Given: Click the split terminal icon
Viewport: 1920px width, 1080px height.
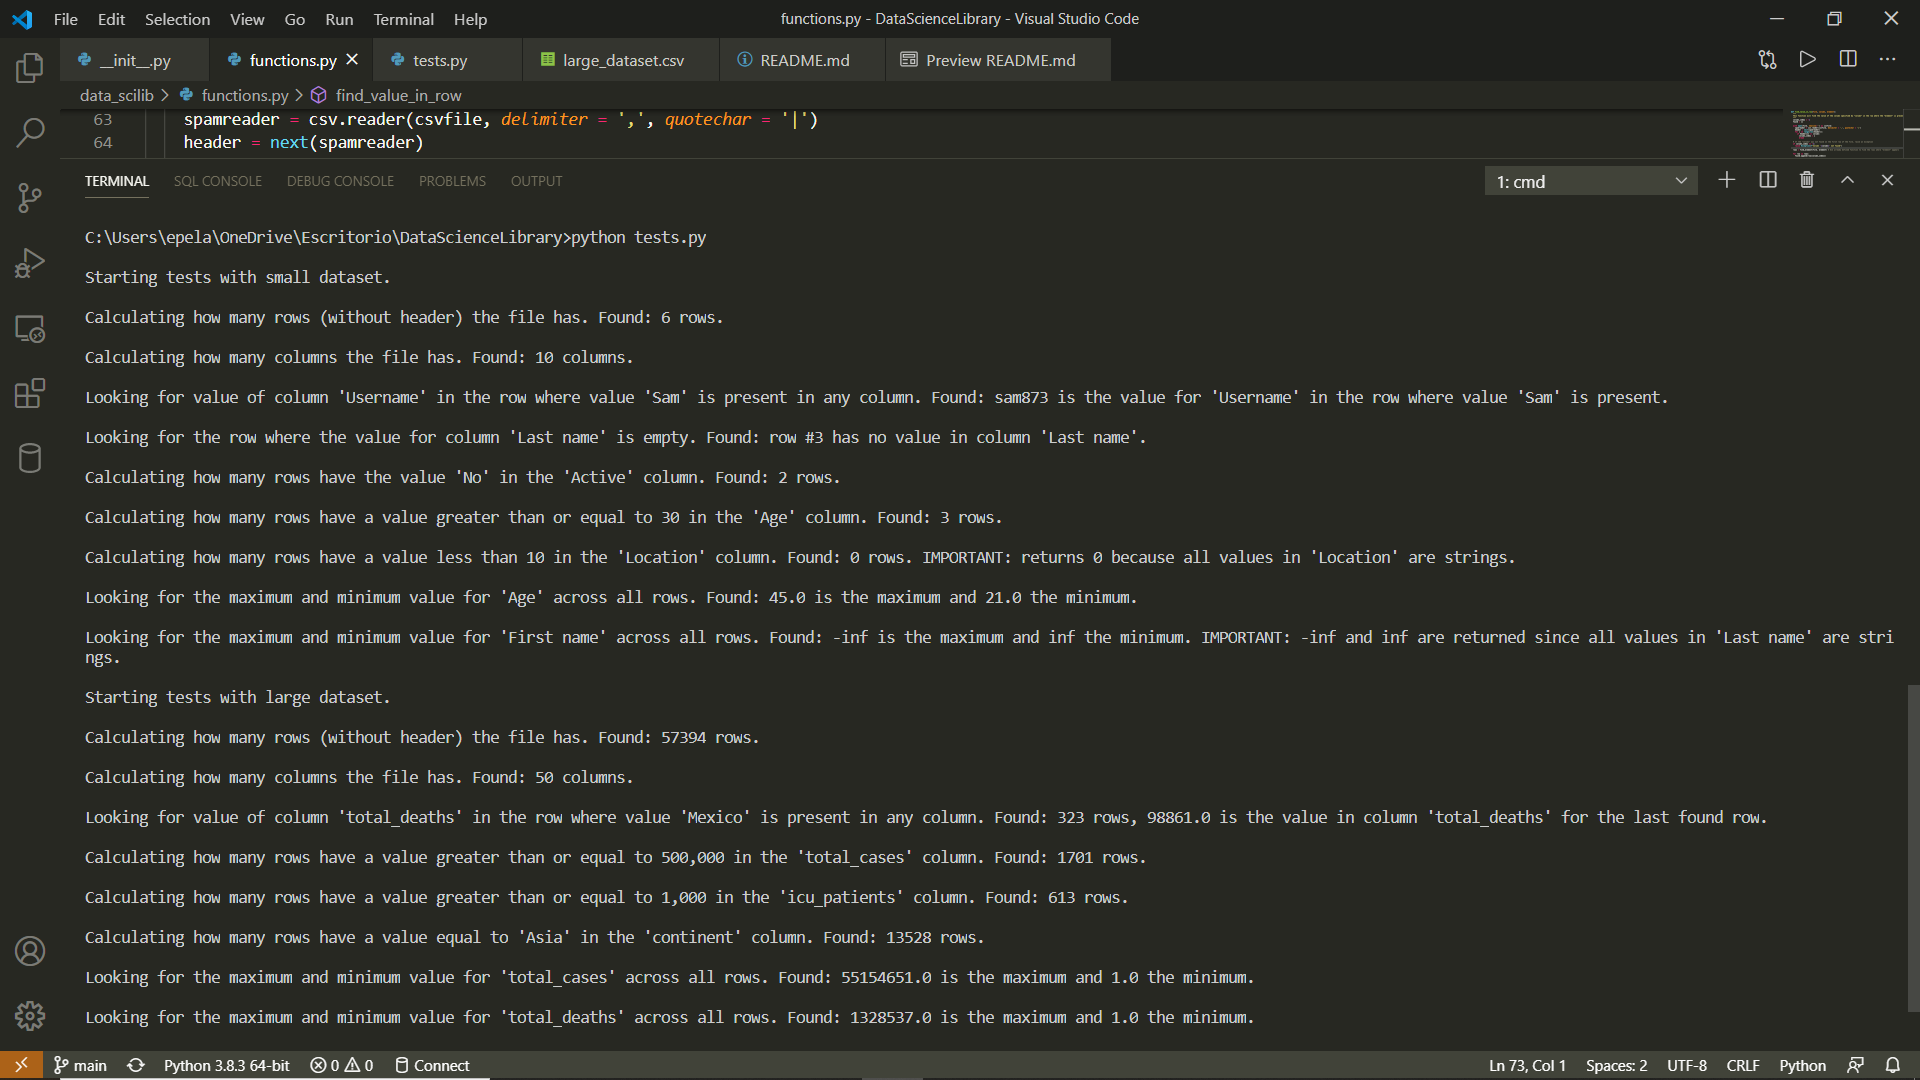Looking at the screenshot, I should (1767, 180).
